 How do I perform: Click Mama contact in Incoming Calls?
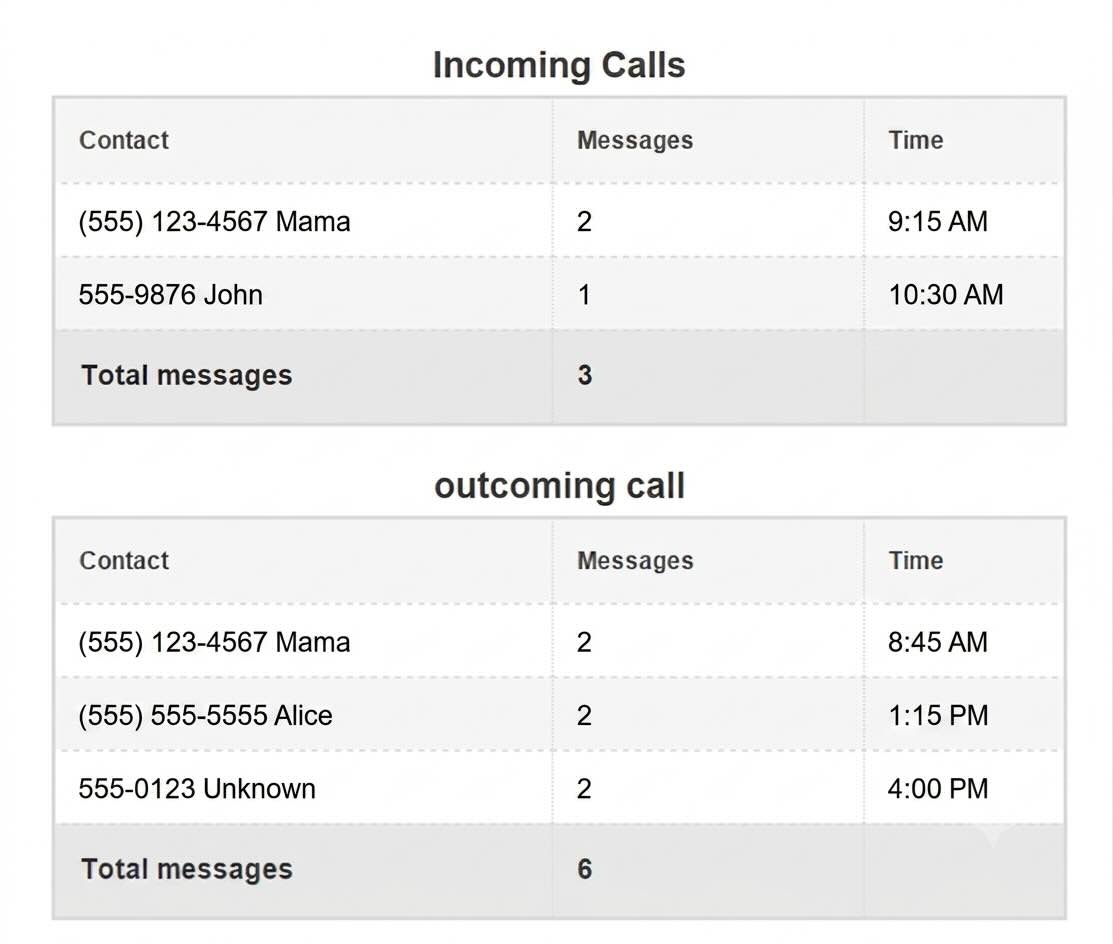[214, 221]
